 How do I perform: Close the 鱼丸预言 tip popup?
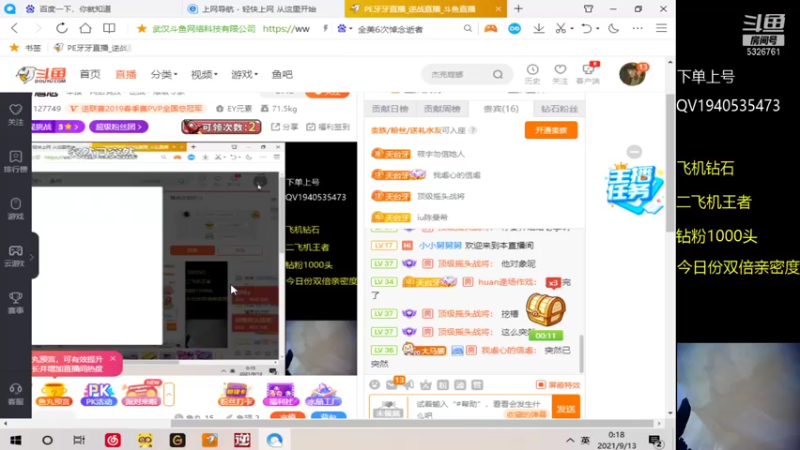click(113, 359)
